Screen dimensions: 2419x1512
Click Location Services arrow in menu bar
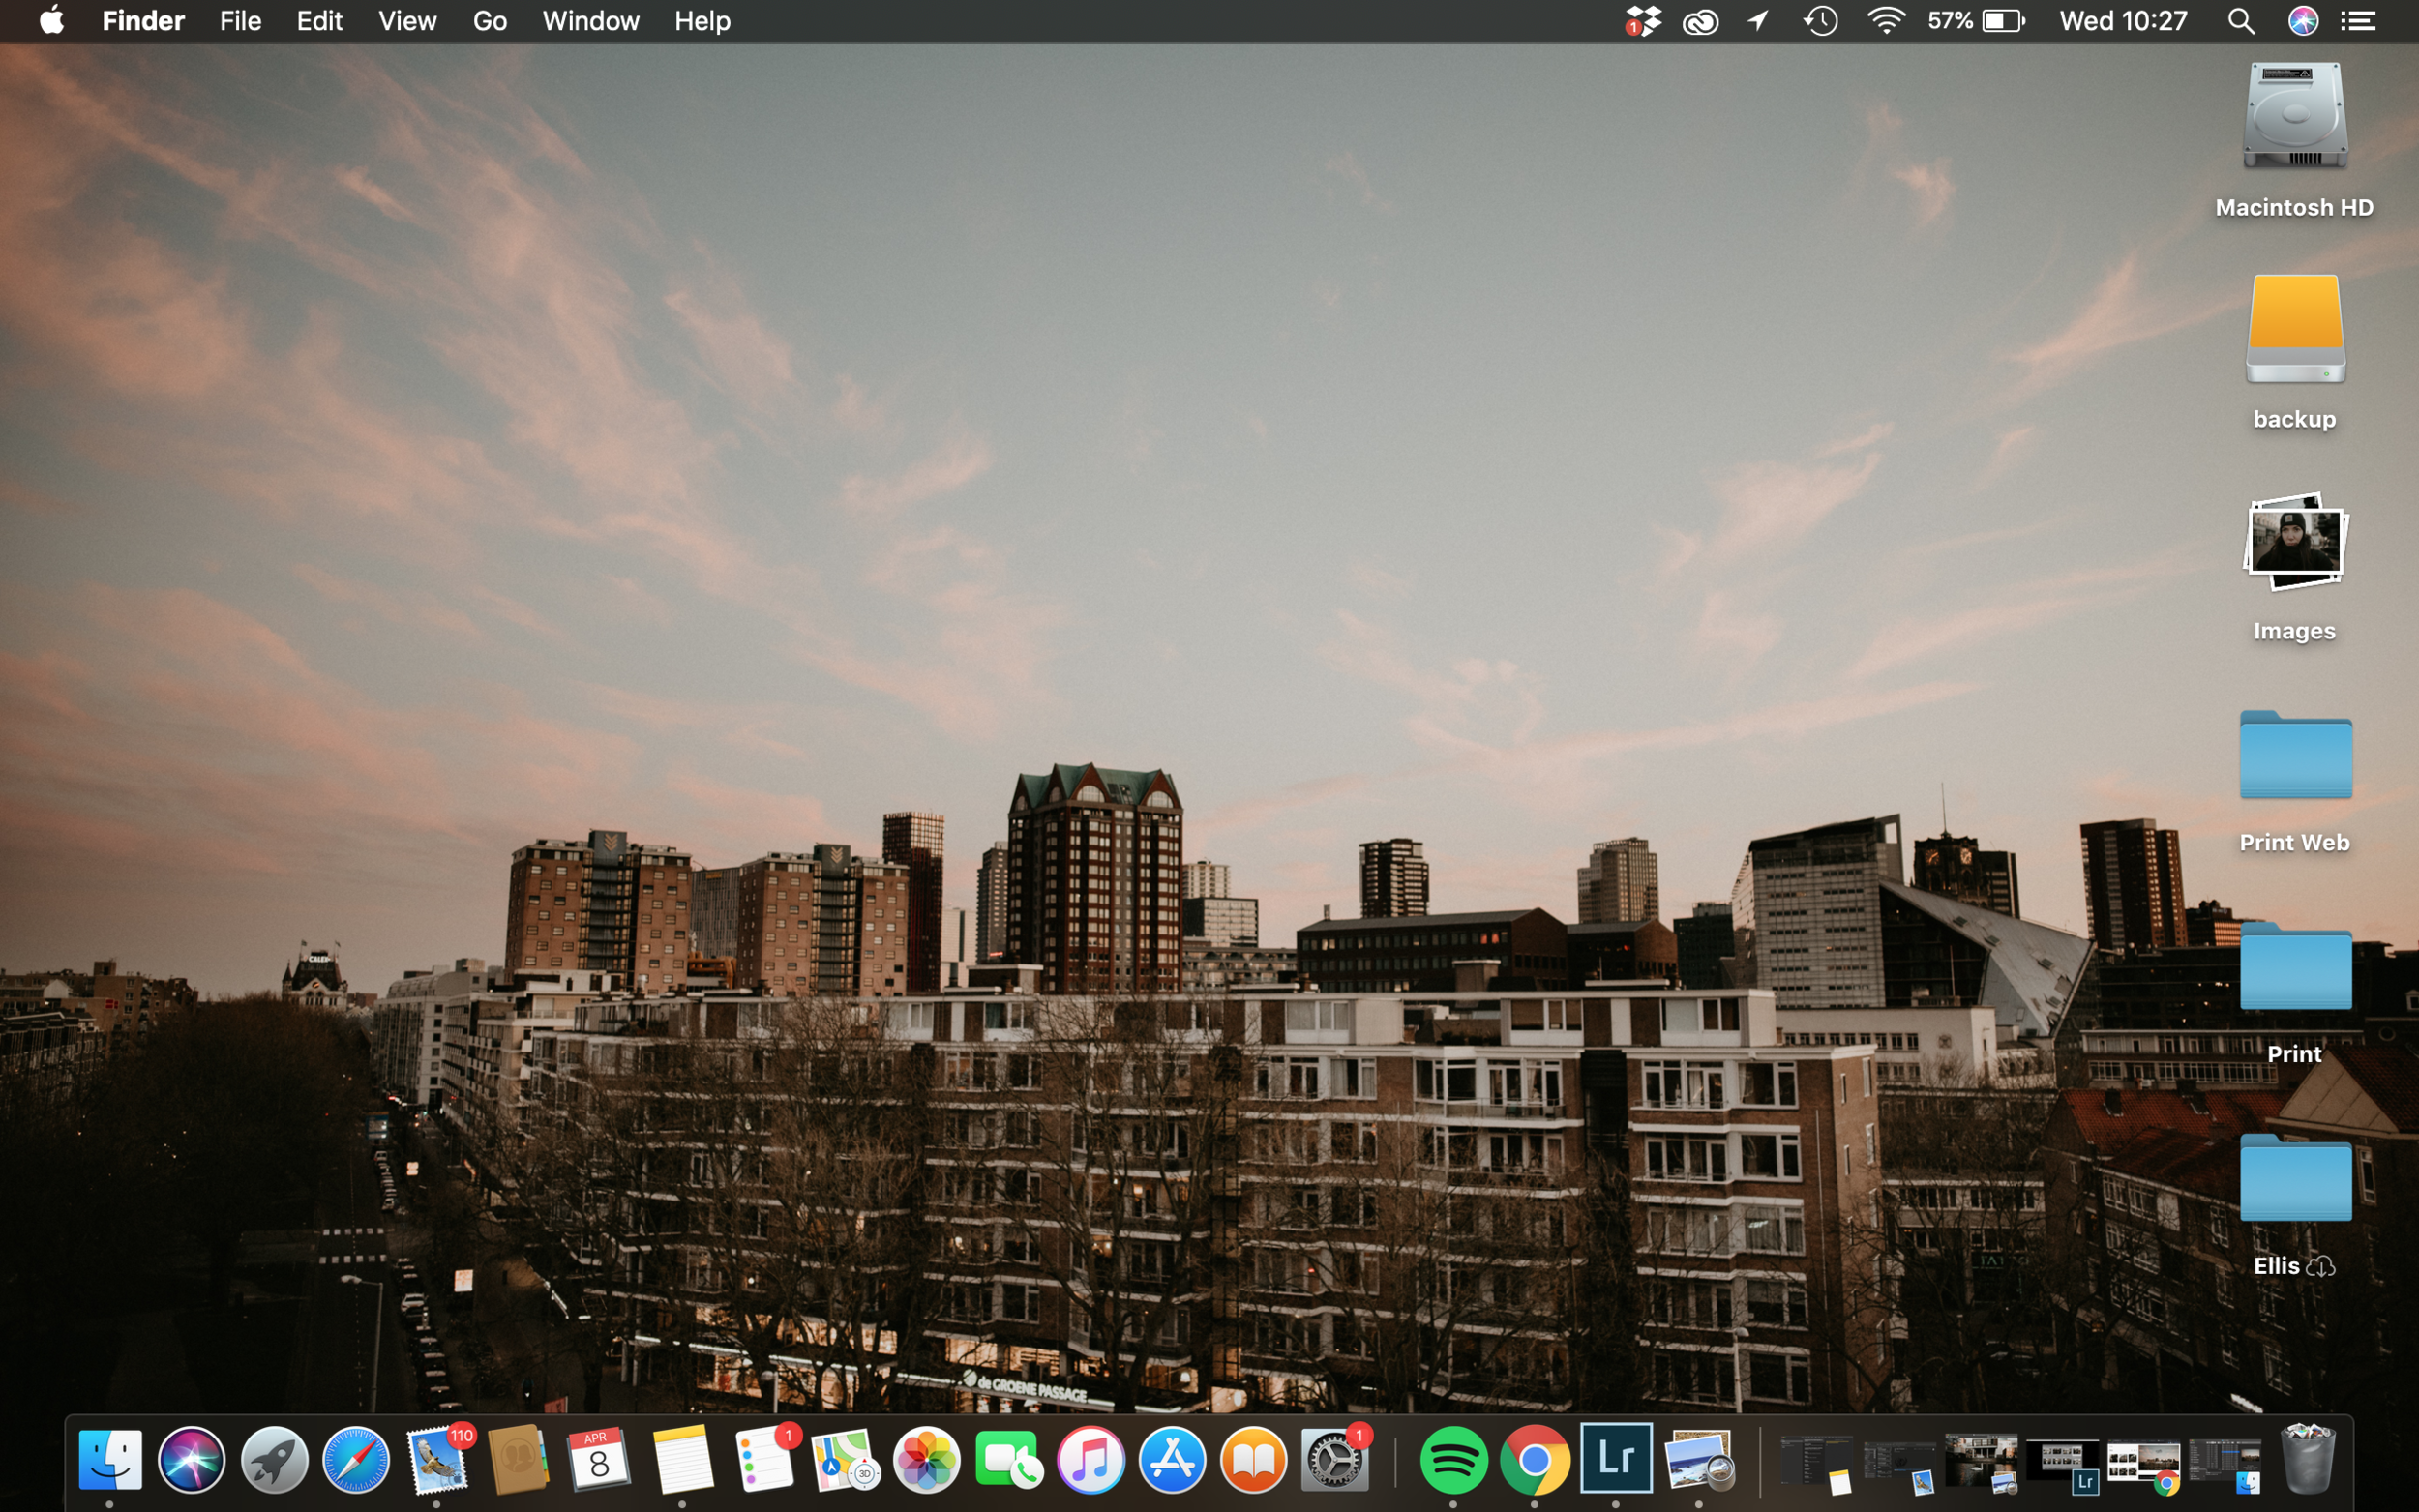click(x=1758, y=21)
